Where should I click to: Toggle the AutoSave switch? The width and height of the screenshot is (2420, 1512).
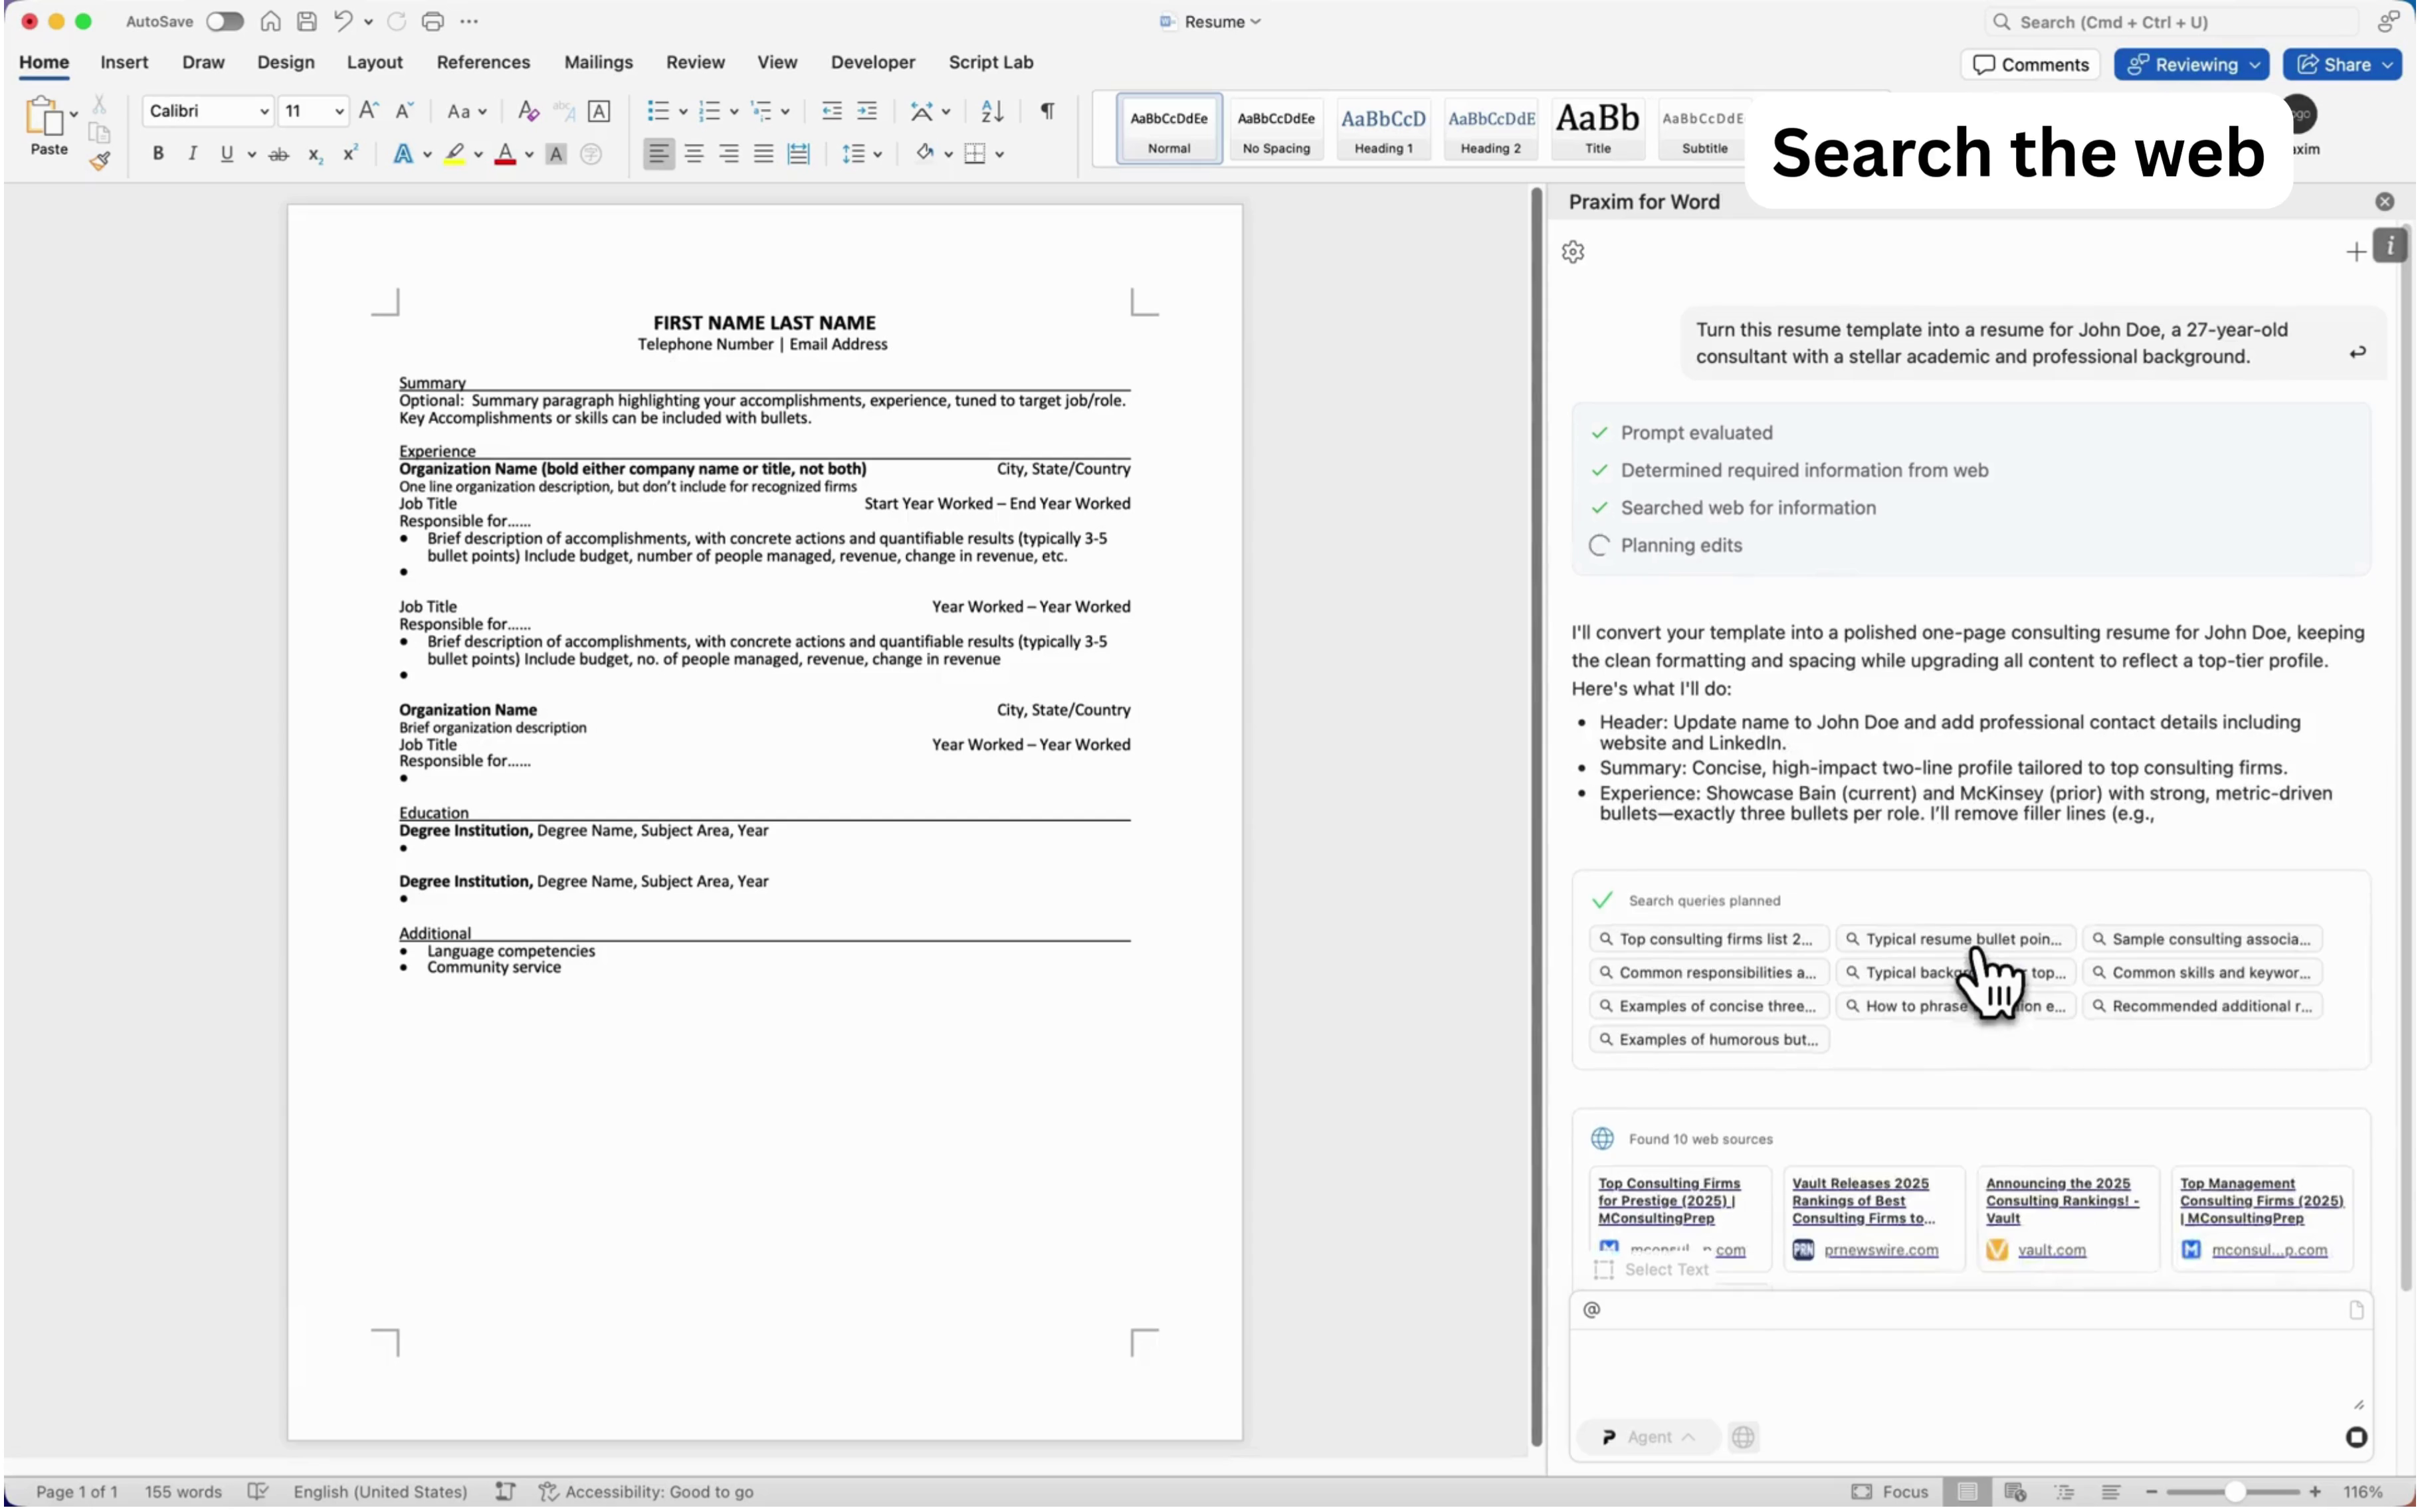224,21
